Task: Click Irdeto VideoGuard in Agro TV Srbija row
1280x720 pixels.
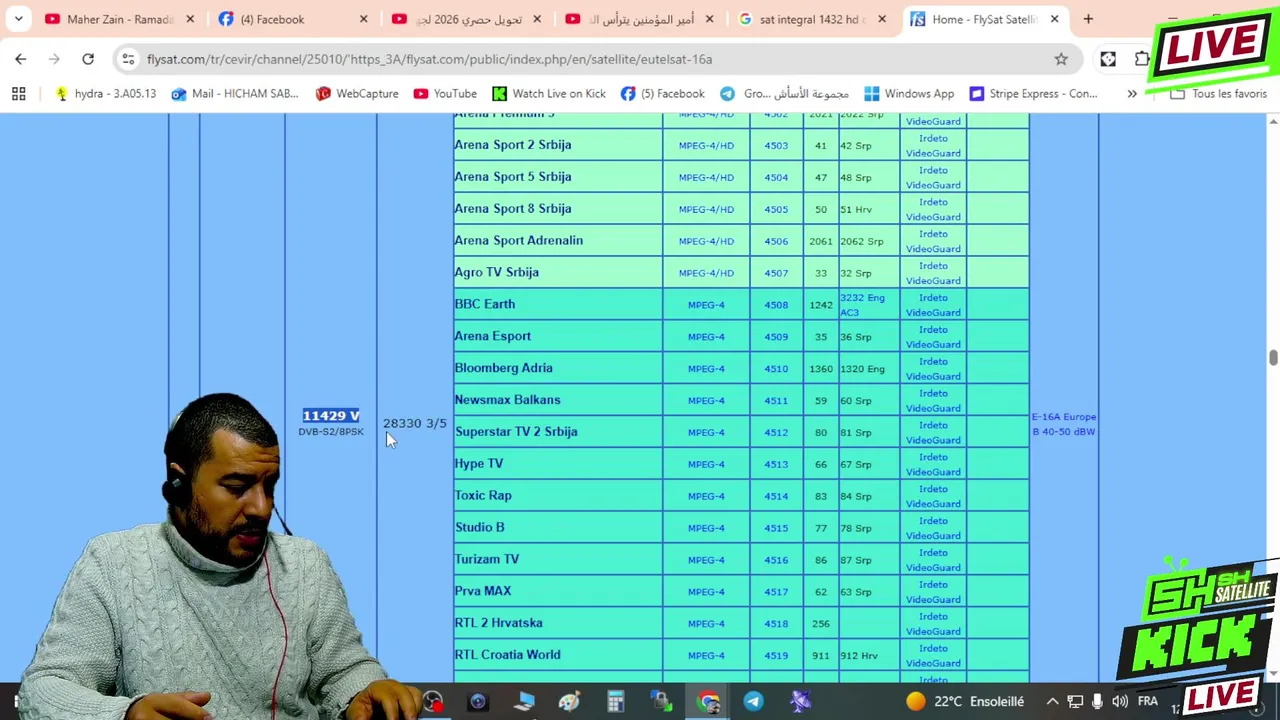Action: [x=933, y=273]
